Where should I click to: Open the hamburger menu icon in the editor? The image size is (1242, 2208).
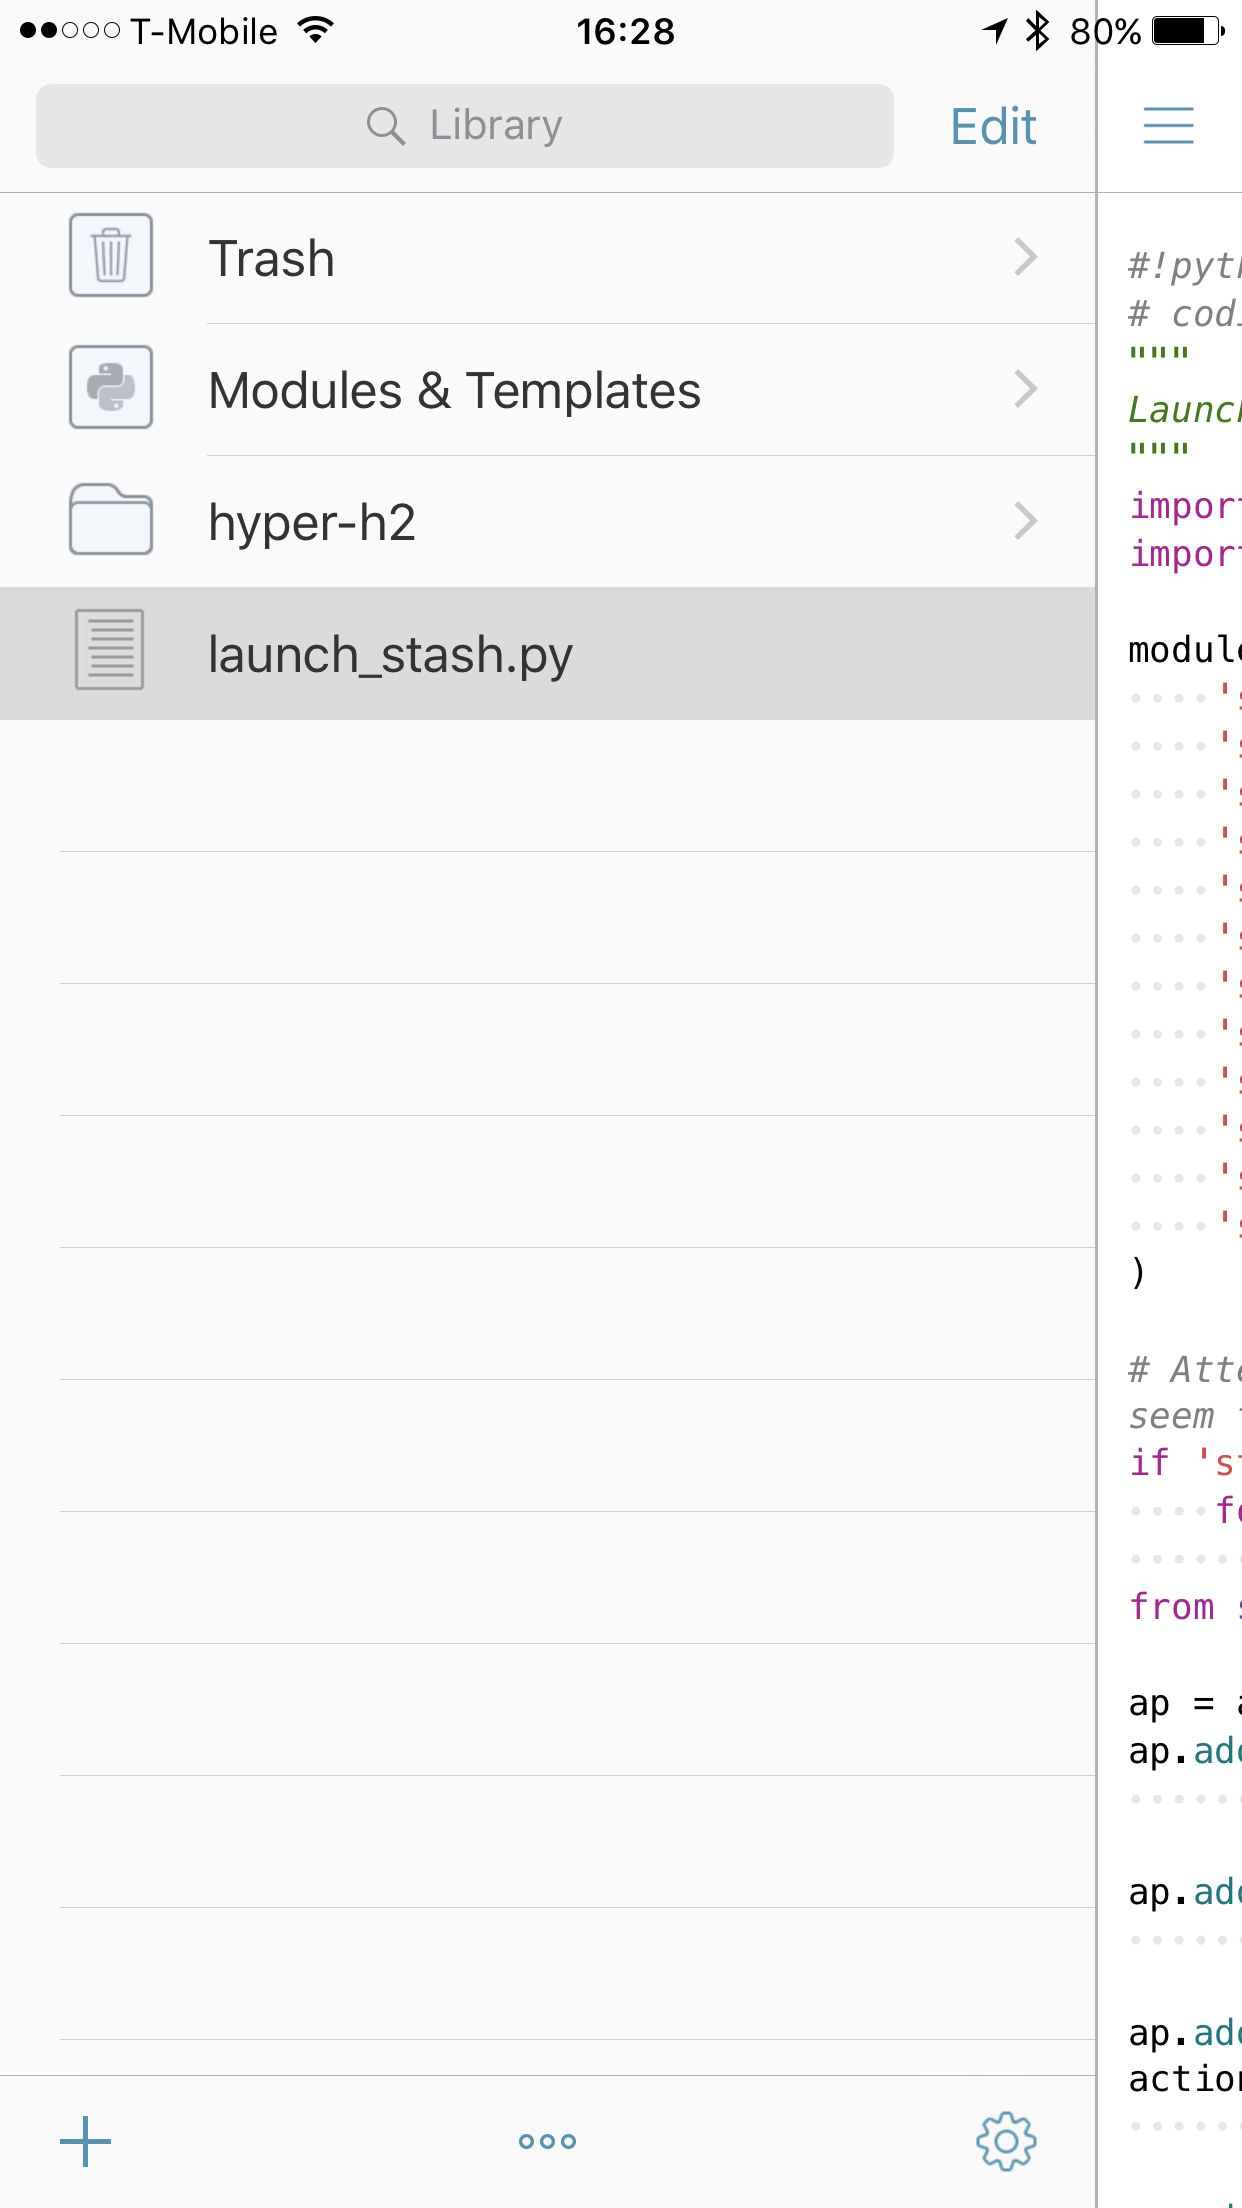click(1168, 126)
